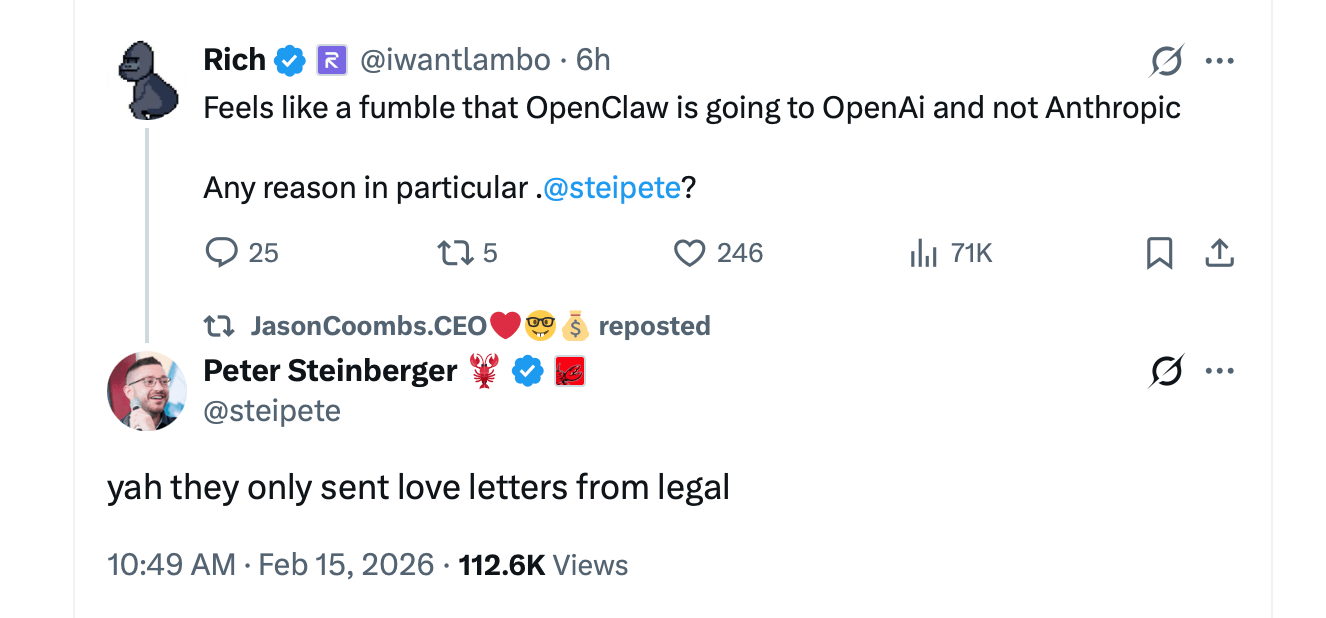Open the reply icon on Rich's tweet
1326x618 pixels.
224,253
